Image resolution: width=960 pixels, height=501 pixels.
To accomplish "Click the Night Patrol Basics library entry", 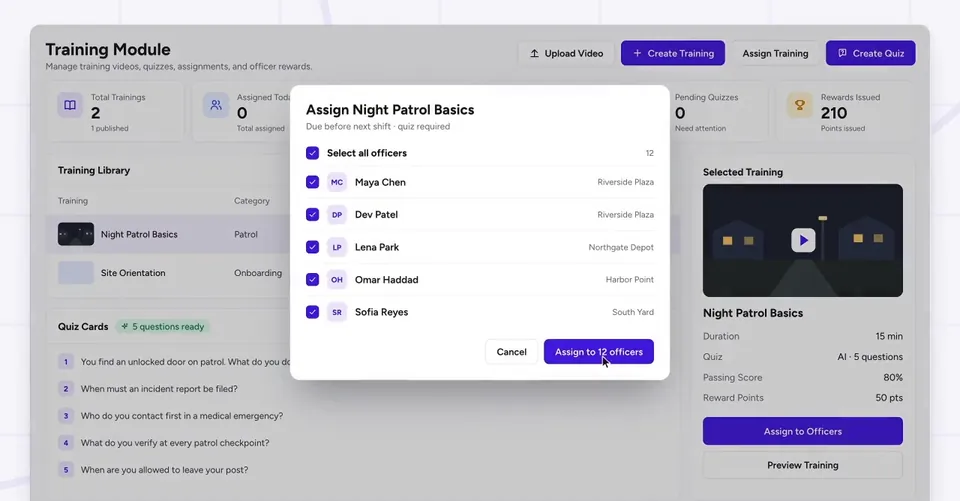I will click(x=139, y=234).
